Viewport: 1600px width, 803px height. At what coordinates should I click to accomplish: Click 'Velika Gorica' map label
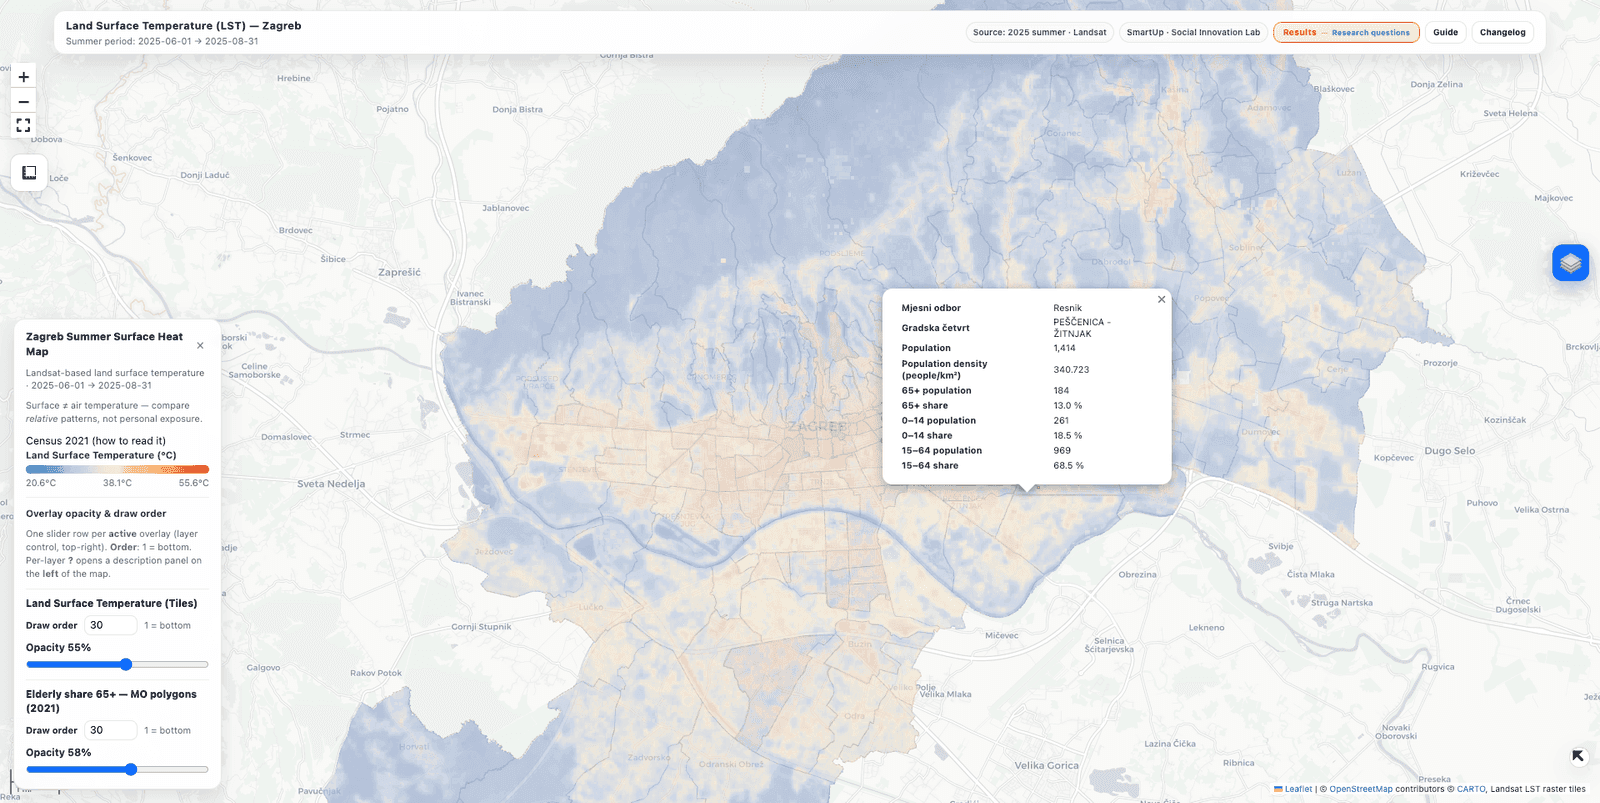coord(1046,766)
